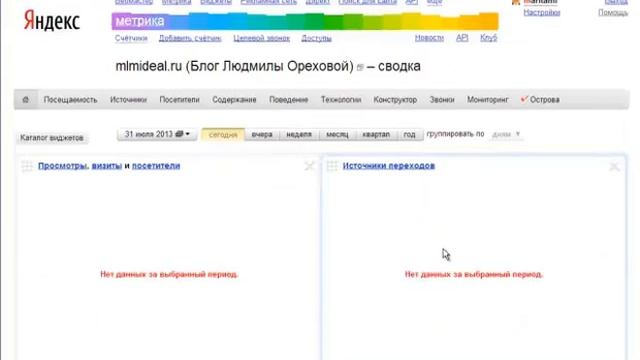Open the Источники menu

click(x=128, y=100)
